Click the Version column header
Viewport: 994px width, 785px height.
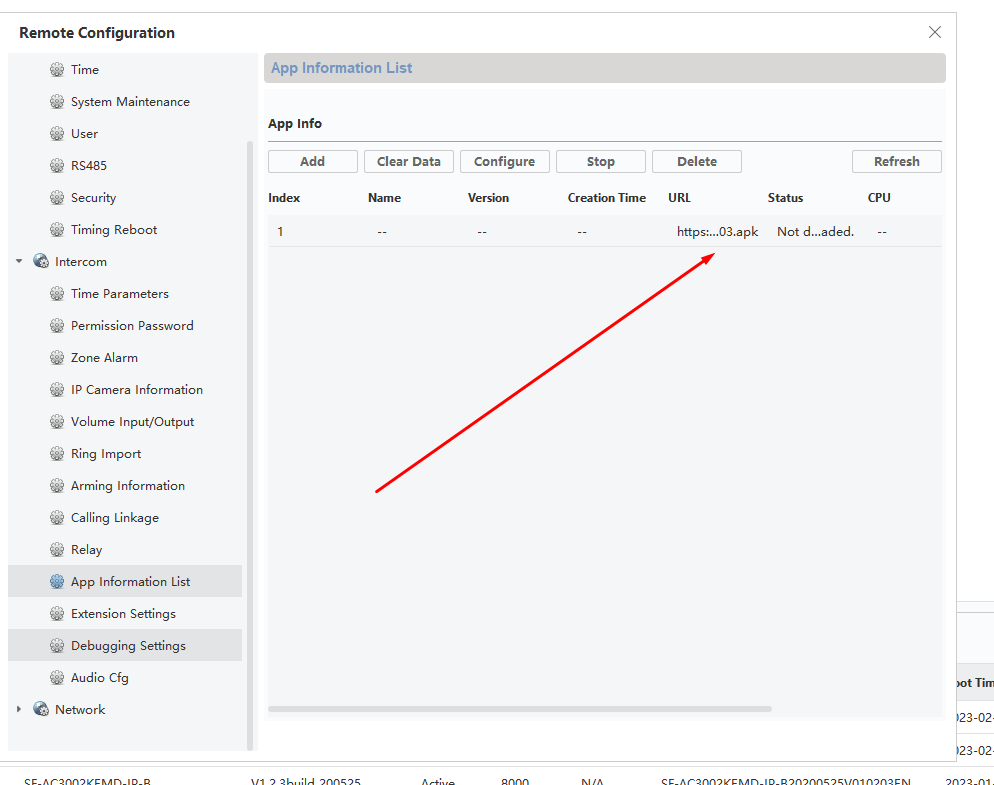pos(488,198)
